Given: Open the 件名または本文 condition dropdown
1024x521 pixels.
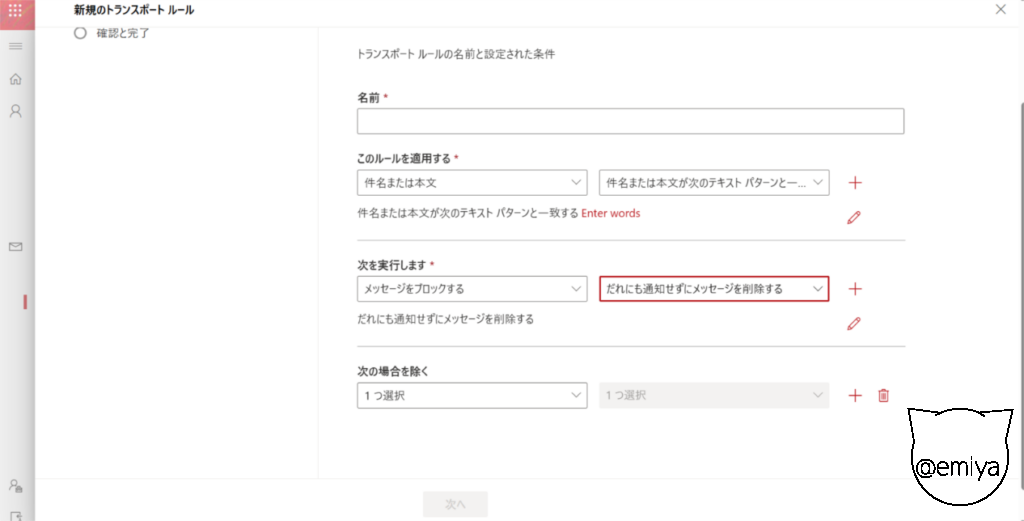Looking at the screenshot, I should point(471,182).
